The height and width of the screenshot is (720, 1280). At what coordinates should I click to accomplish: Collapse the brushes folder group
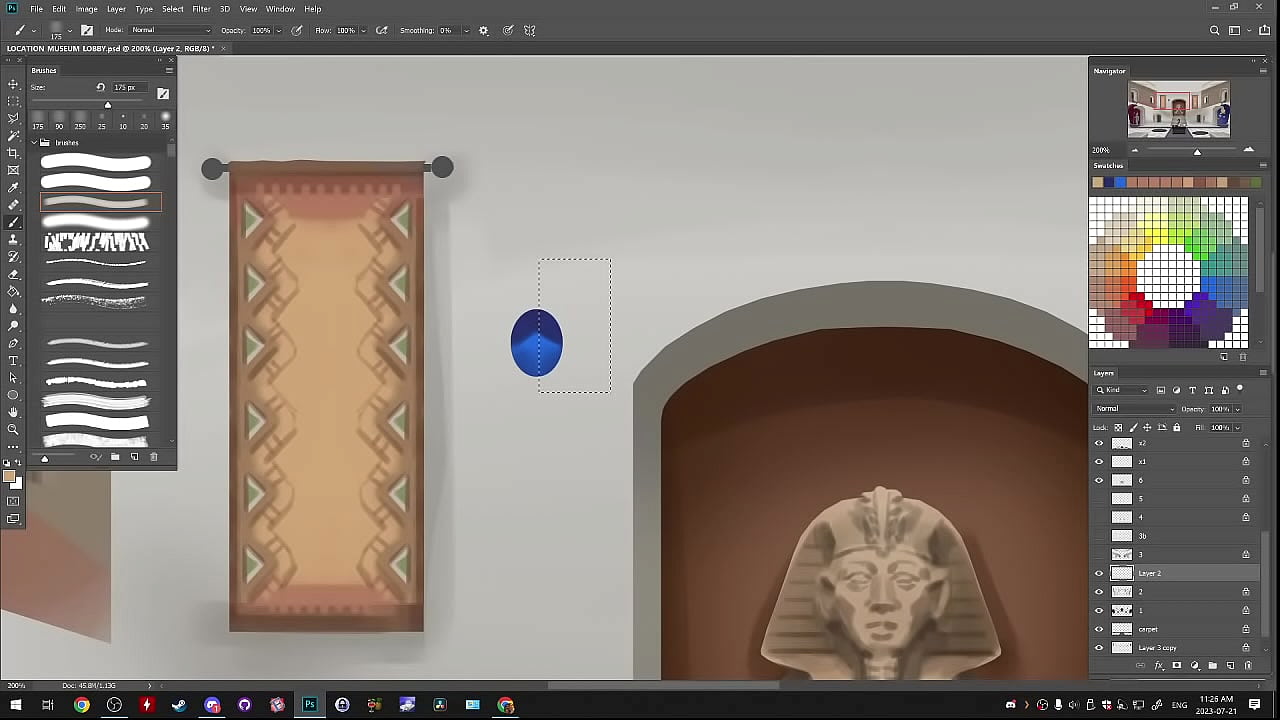coord(34,143)
